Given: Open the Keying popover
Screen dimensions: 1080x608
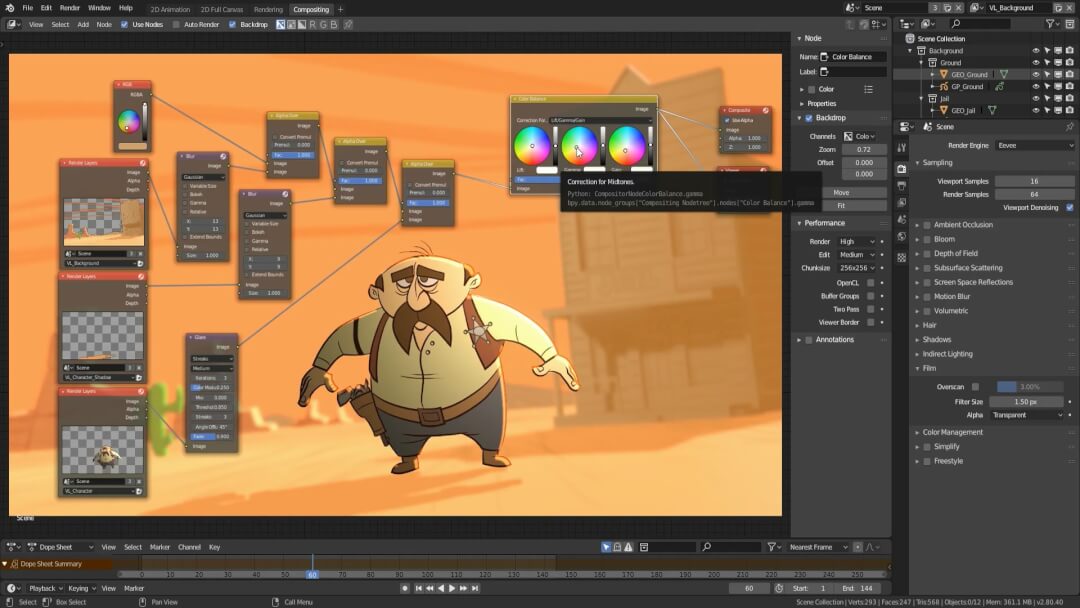Looking at the screenshot, I should pos(81,589).
